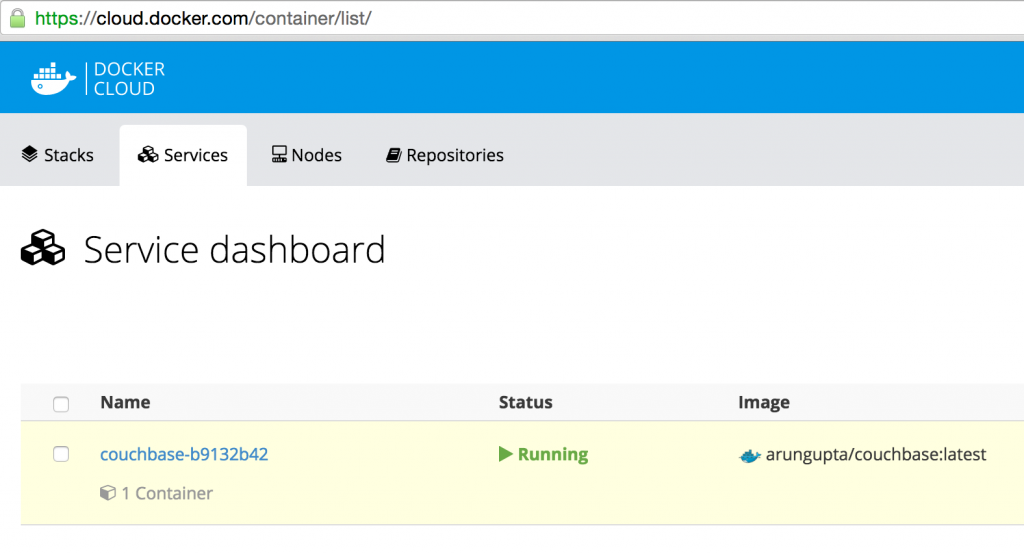This screenshot has width=1024, height=554.
Task: Click the arungupta/couchbase:latest image name
Action: [876, 454]
